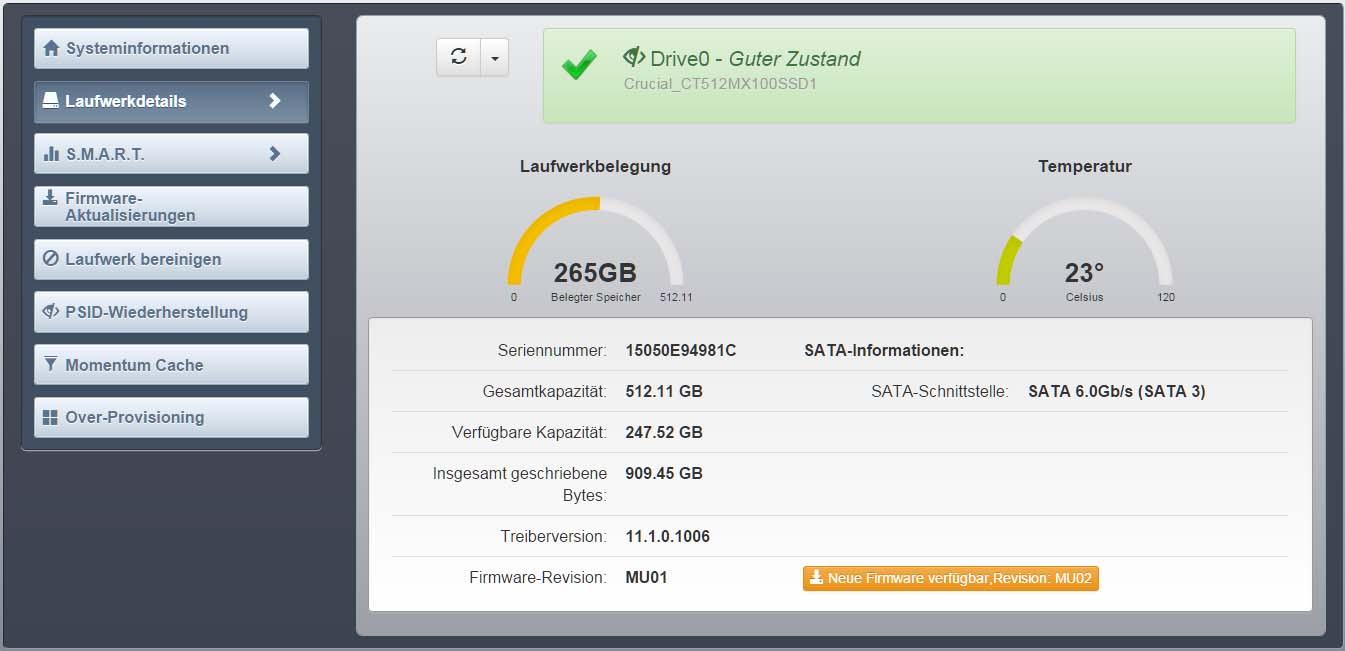Click the Treiberversion value 11.1.0.1006

667,536
